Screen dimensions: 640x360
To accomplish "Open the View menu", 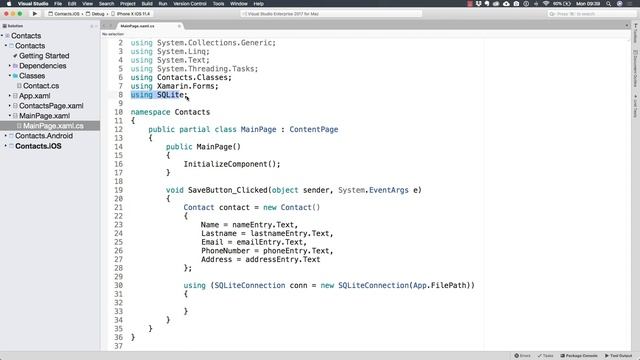I will (87, 4).
